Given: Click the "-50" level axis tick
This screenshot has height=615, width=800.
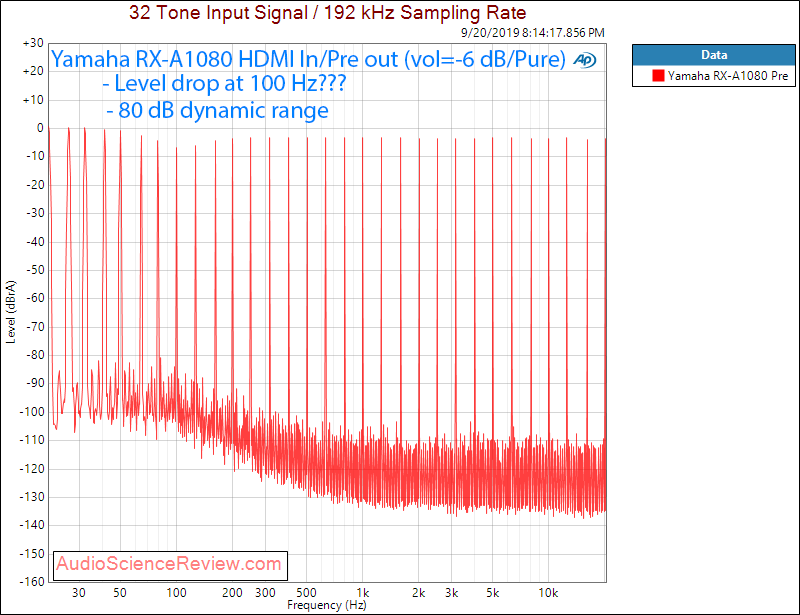Looking at the screenshot, I should tap(35, 270).
